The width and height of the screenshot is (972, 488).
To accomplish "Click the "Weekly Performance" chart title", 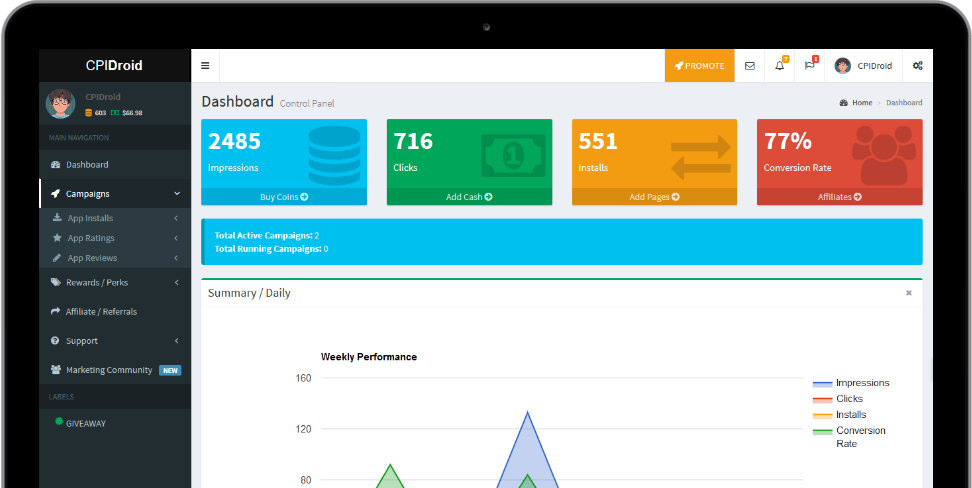I will tap(369, 357).
